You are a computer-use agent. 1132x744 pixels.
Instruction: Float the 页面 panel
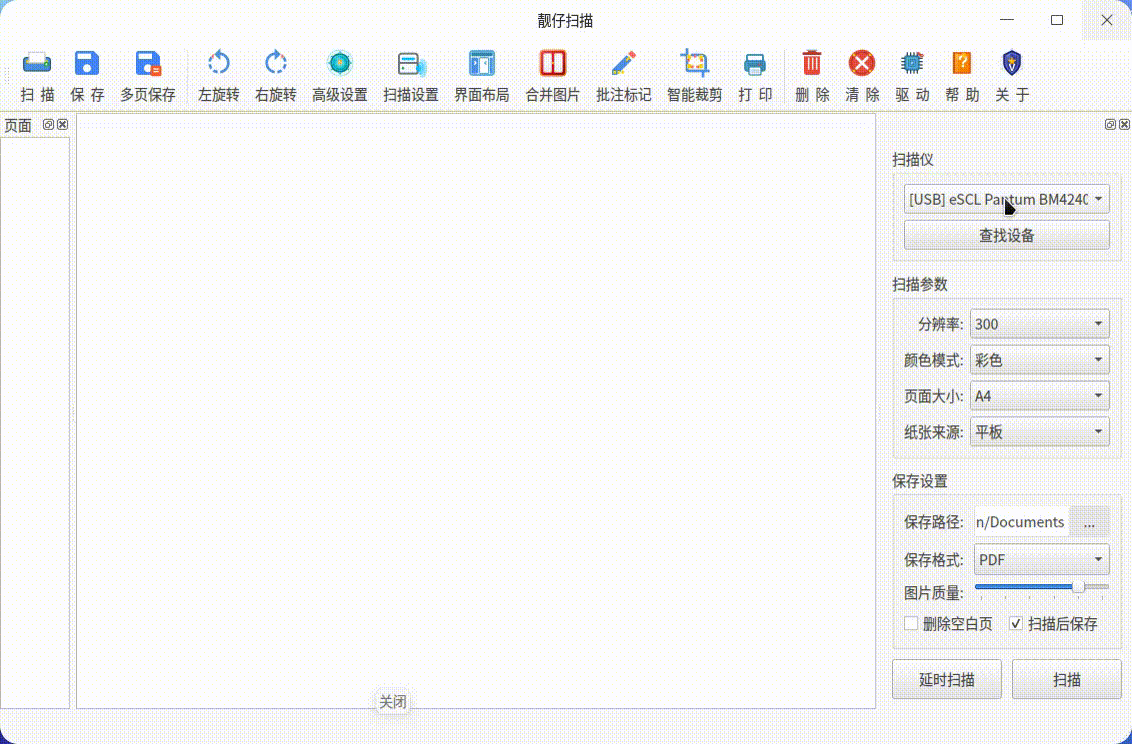pyautogui.click(x=48, y=124)
